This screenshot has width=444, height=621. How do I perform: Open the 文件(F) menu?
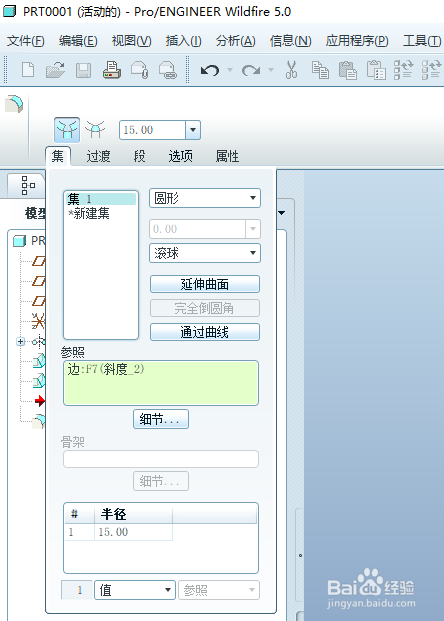pos(26,41)
